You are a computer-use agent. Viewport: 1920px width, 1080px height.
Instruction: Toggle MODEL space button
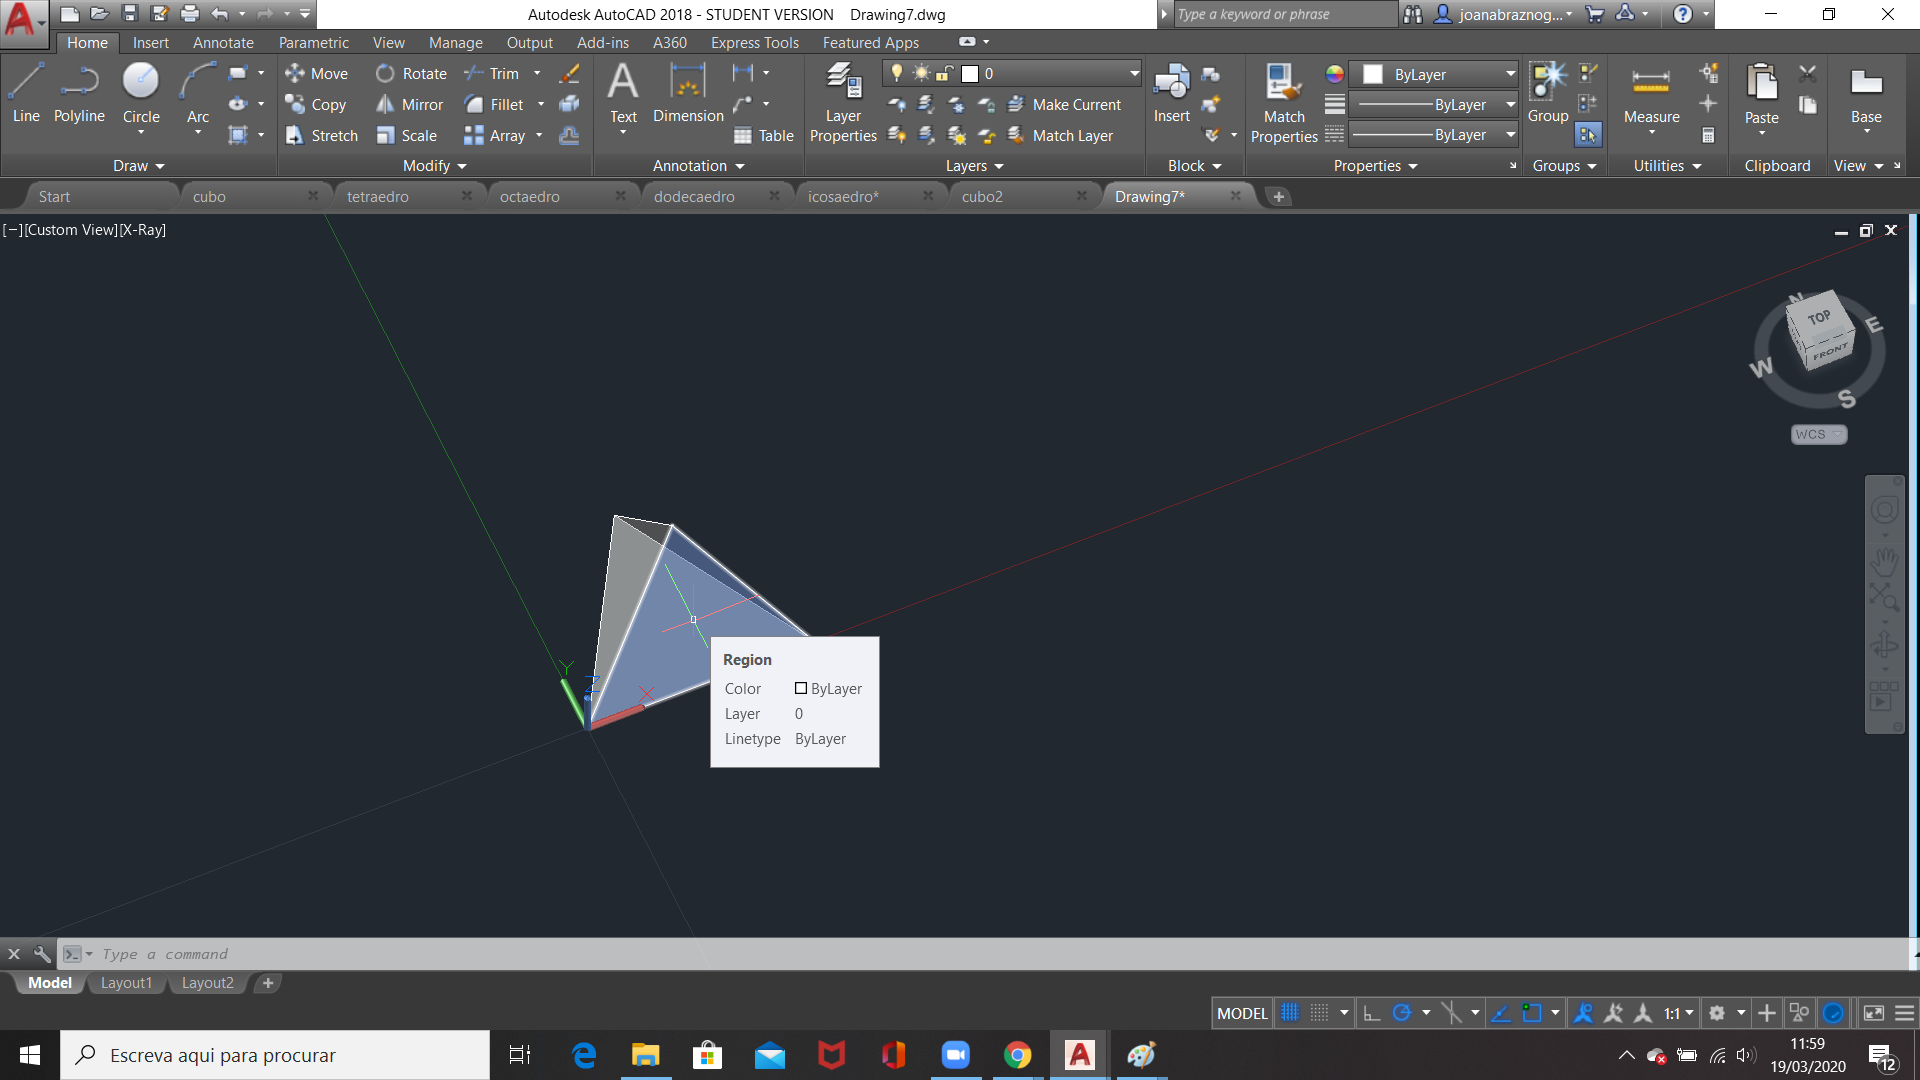pyautogui.click(x=1242, y=1013)
